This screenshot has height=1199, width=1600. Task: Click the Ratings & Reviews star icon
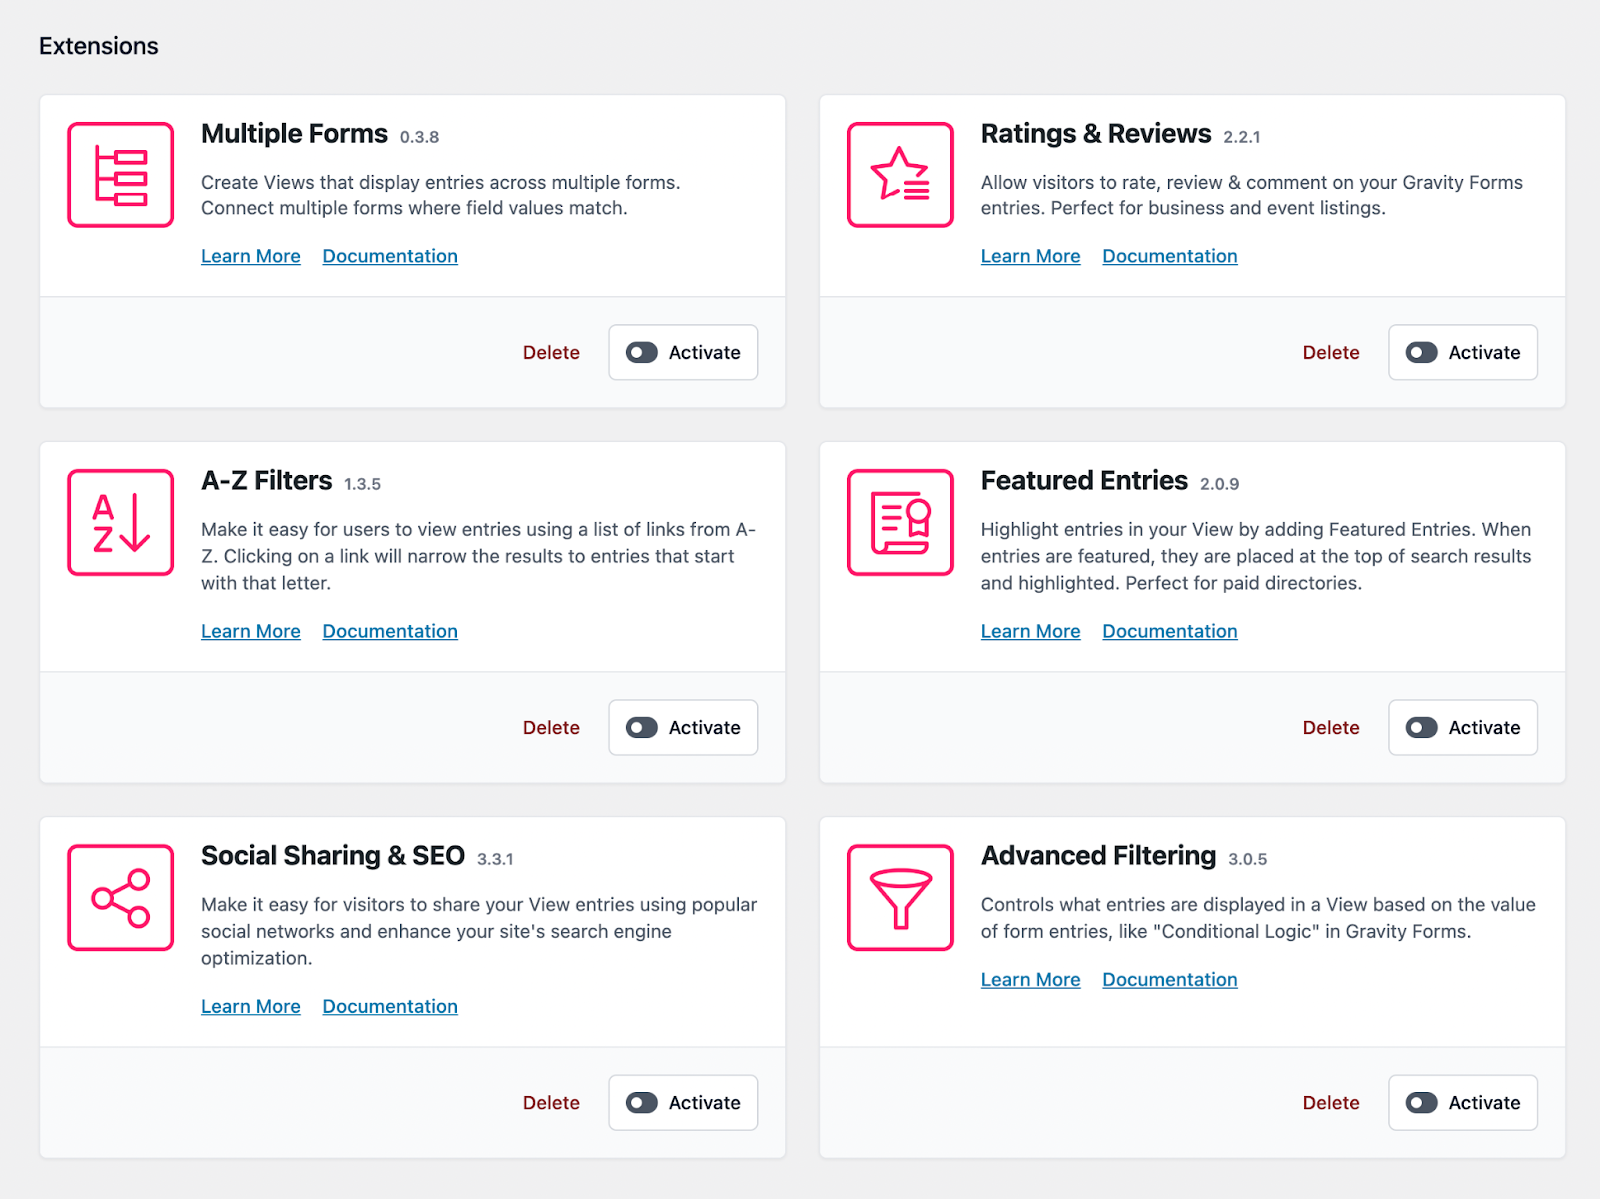[900, 175]
